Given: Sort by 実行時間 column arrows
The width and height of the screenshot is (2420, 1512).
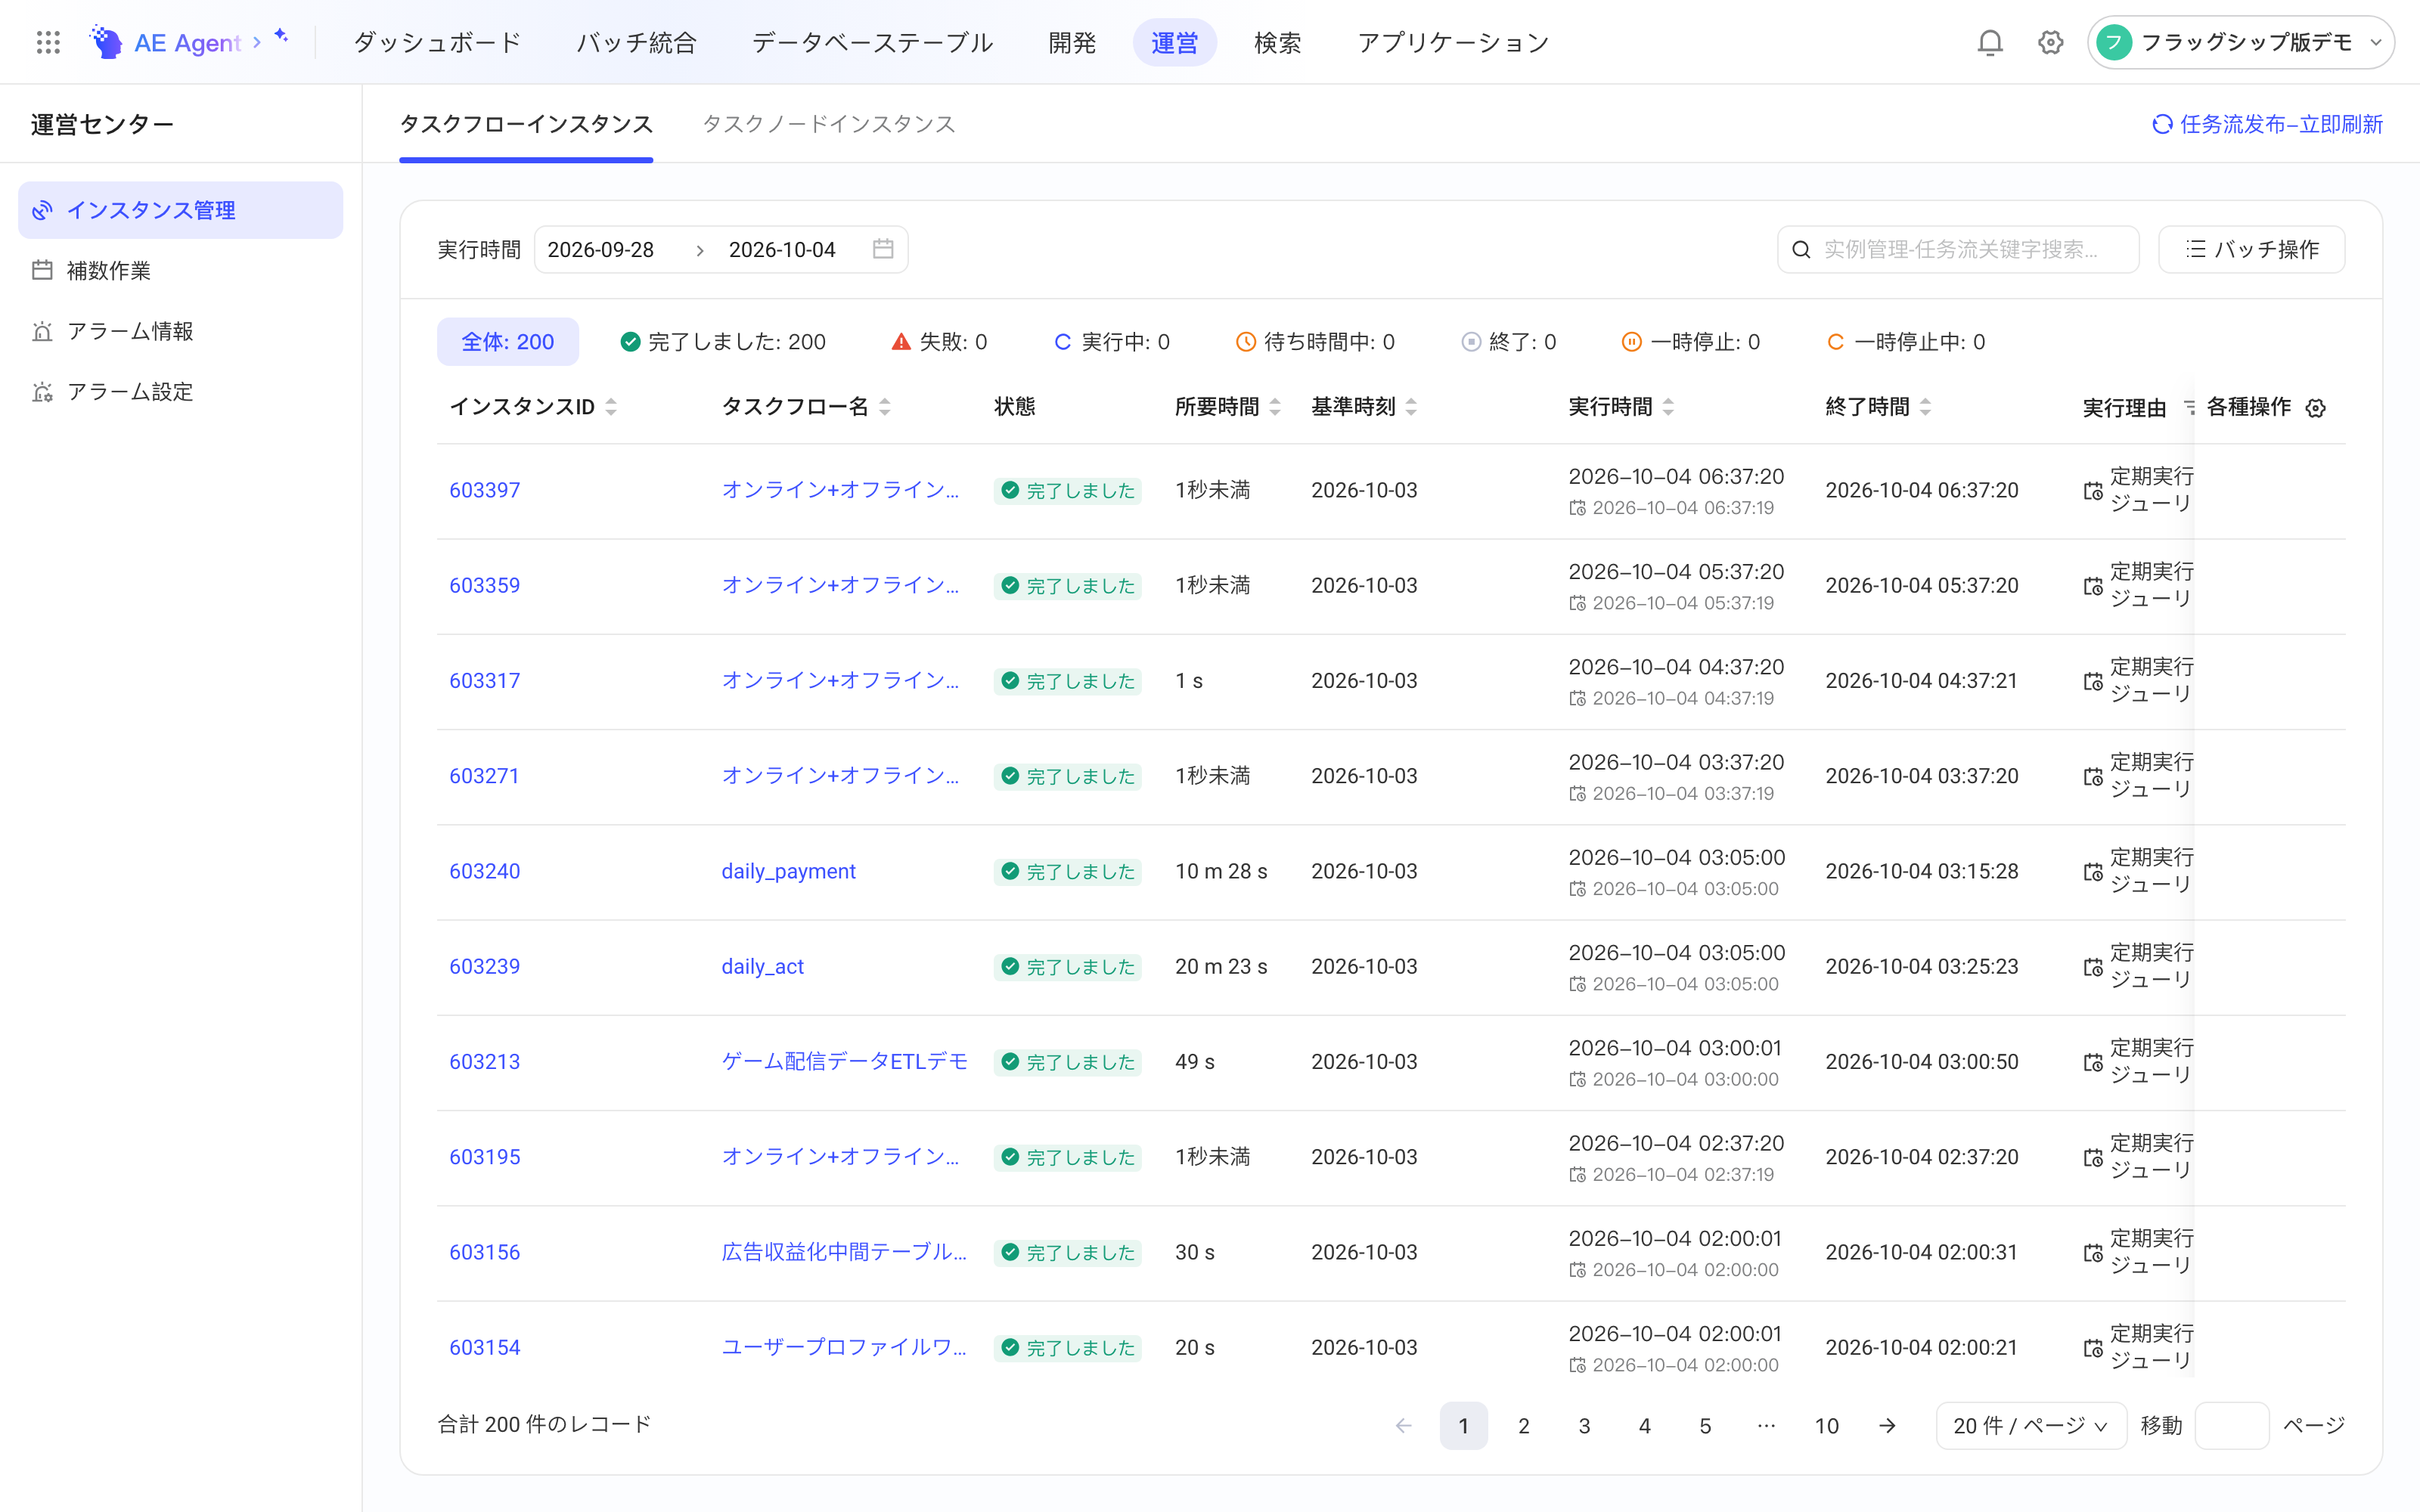Looking at the screenshot, I should pyautogui.click(x=1668, y=407).
